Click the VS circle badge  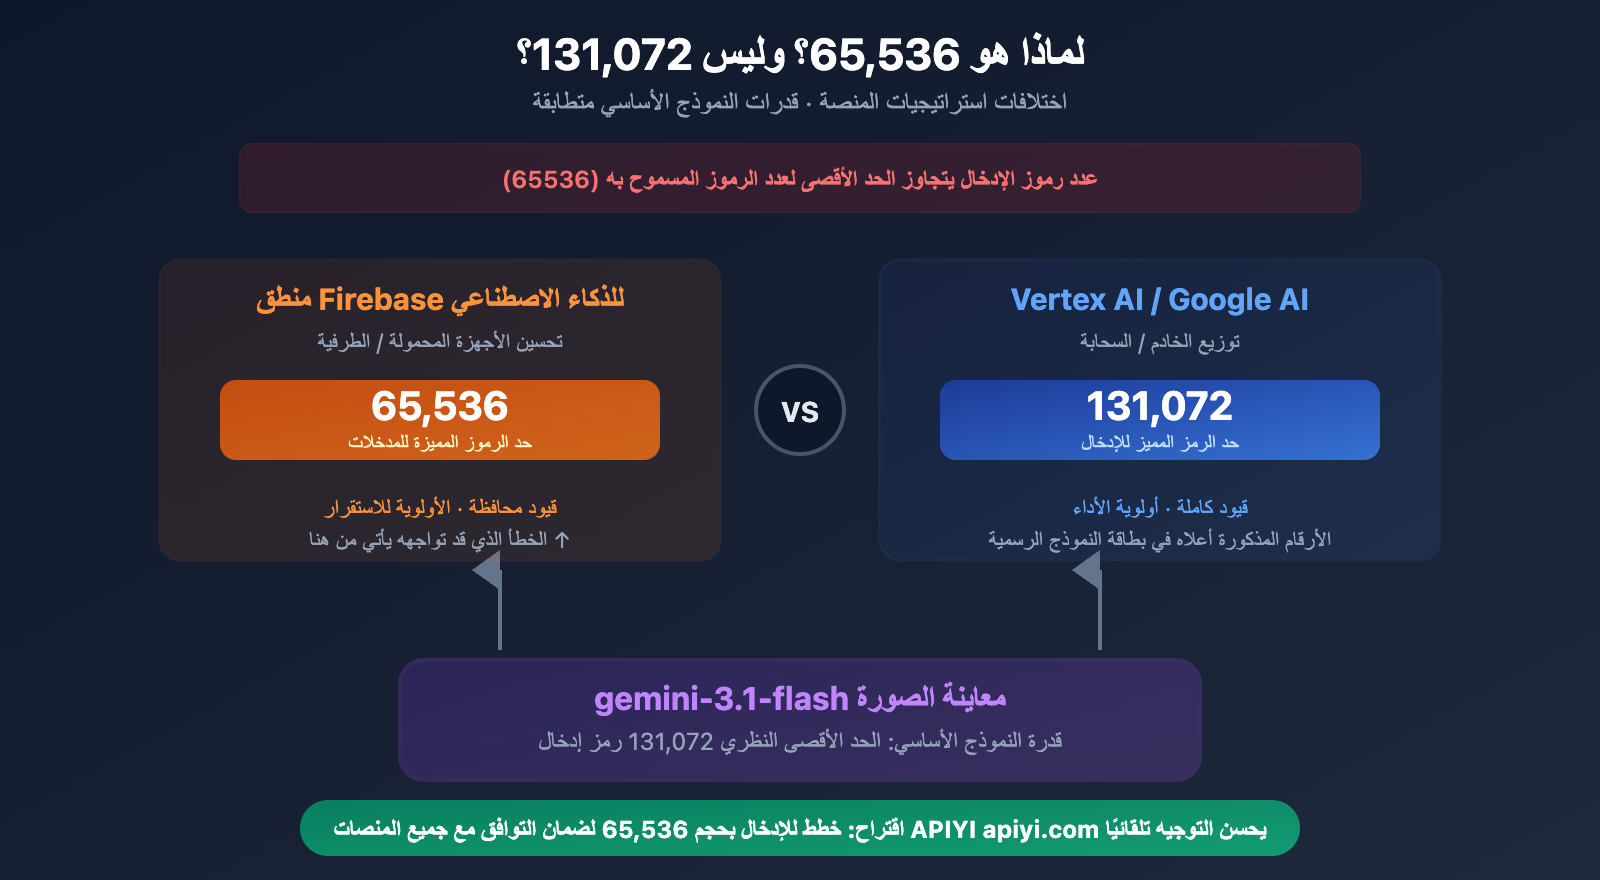pyautogui.click(x=800, y=410)
